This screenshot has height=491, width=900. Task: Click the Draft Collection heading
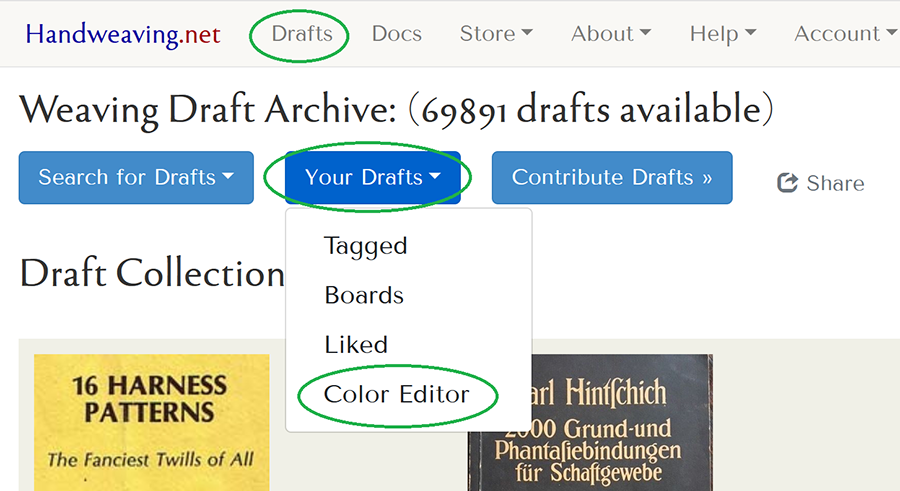coord(152,273)
